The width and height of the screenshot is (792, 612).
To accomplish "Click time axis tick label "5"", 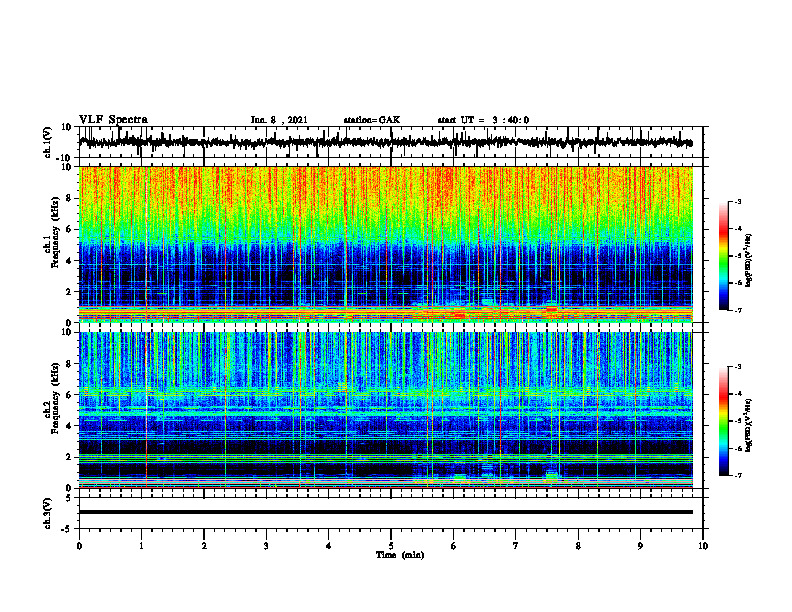I will (391, 546).
